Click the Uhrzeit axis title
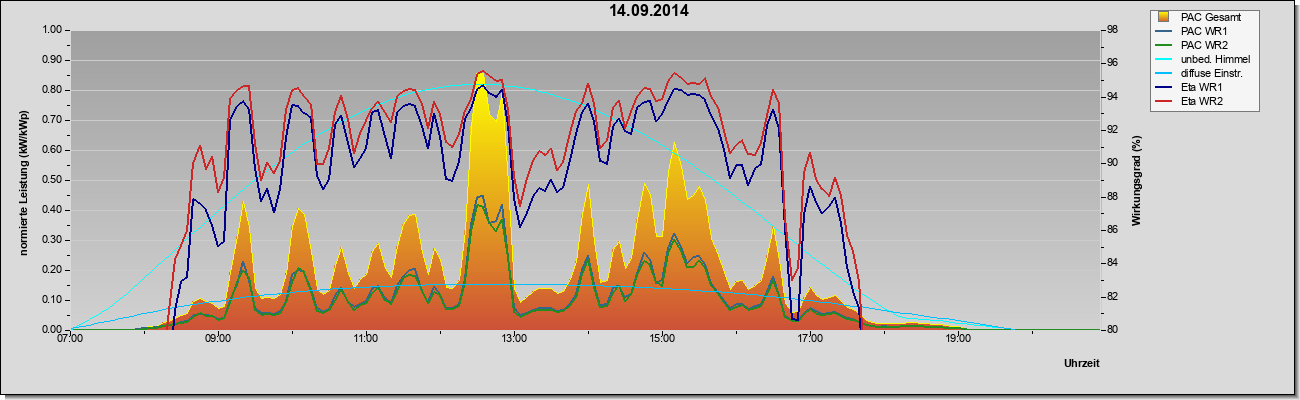 click(1082, 364)
